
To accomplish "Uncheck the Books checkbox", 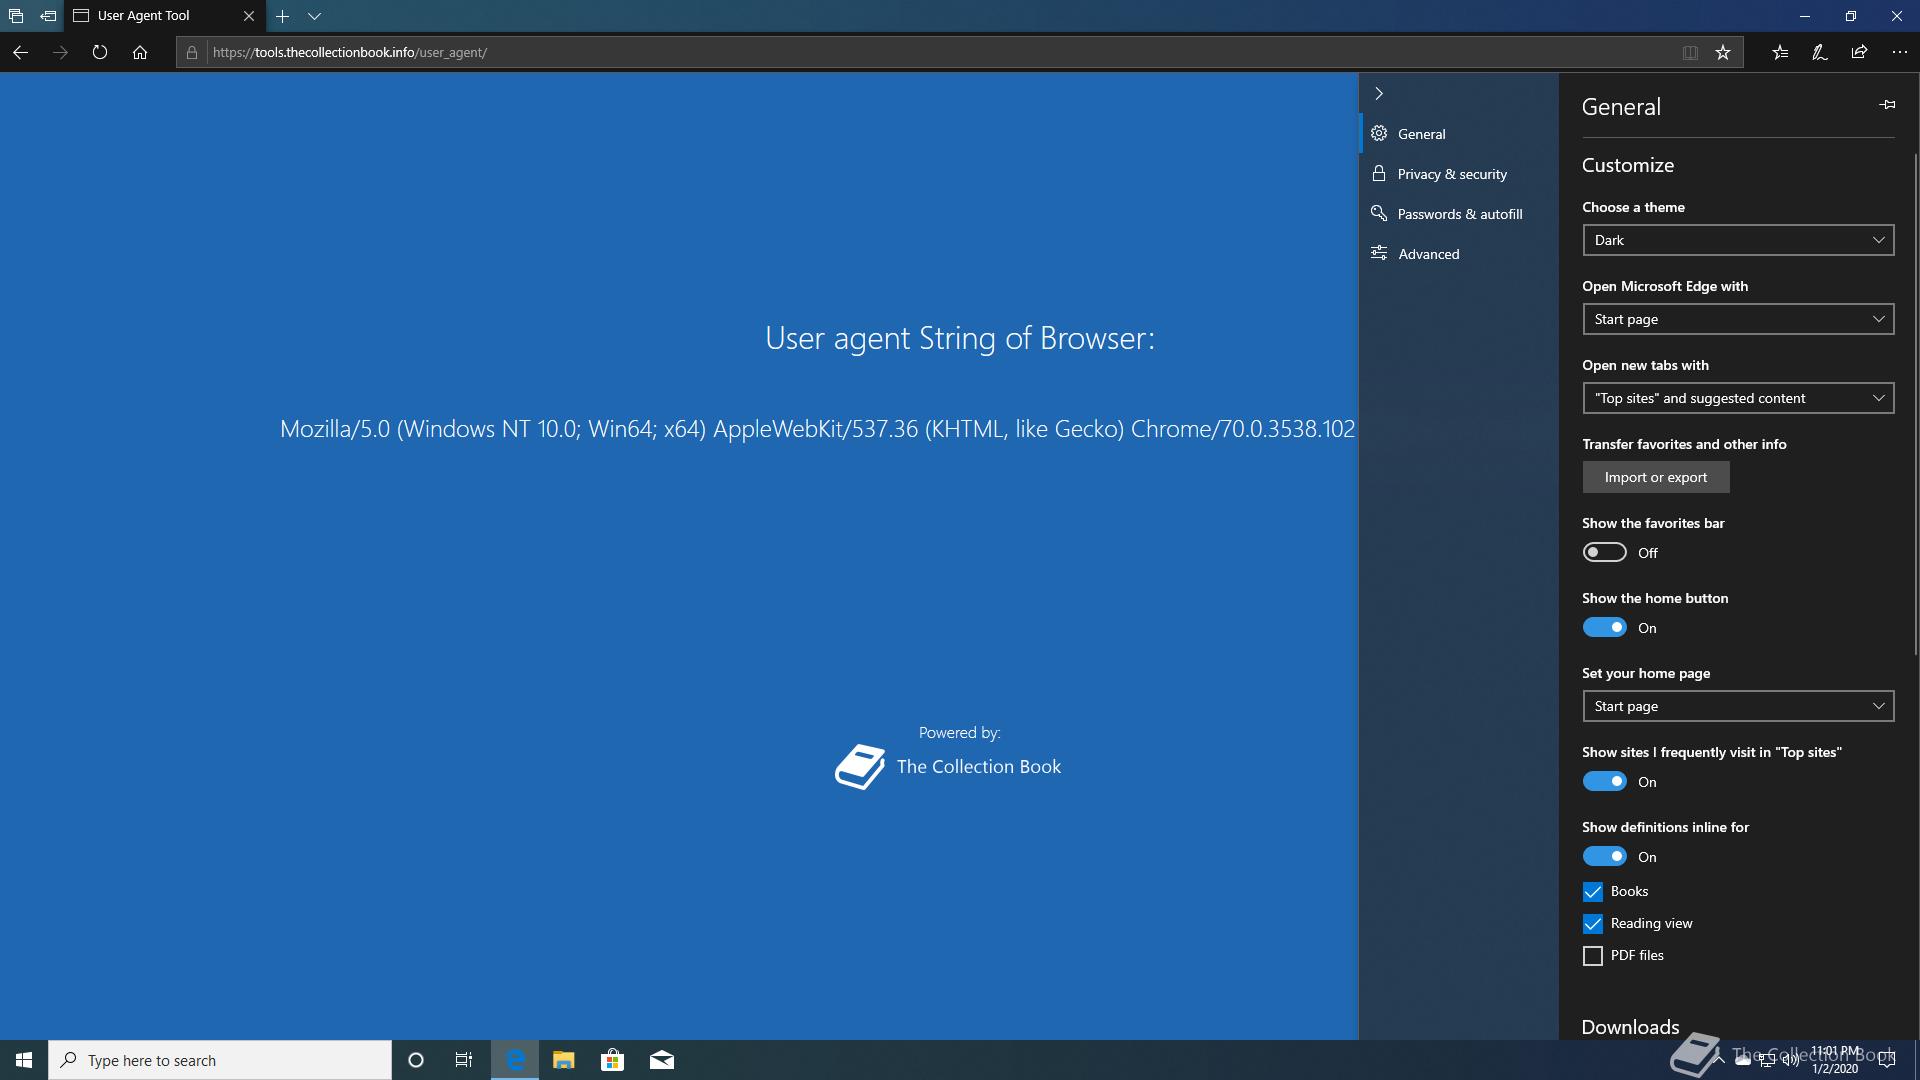I will coord(1593,892).
